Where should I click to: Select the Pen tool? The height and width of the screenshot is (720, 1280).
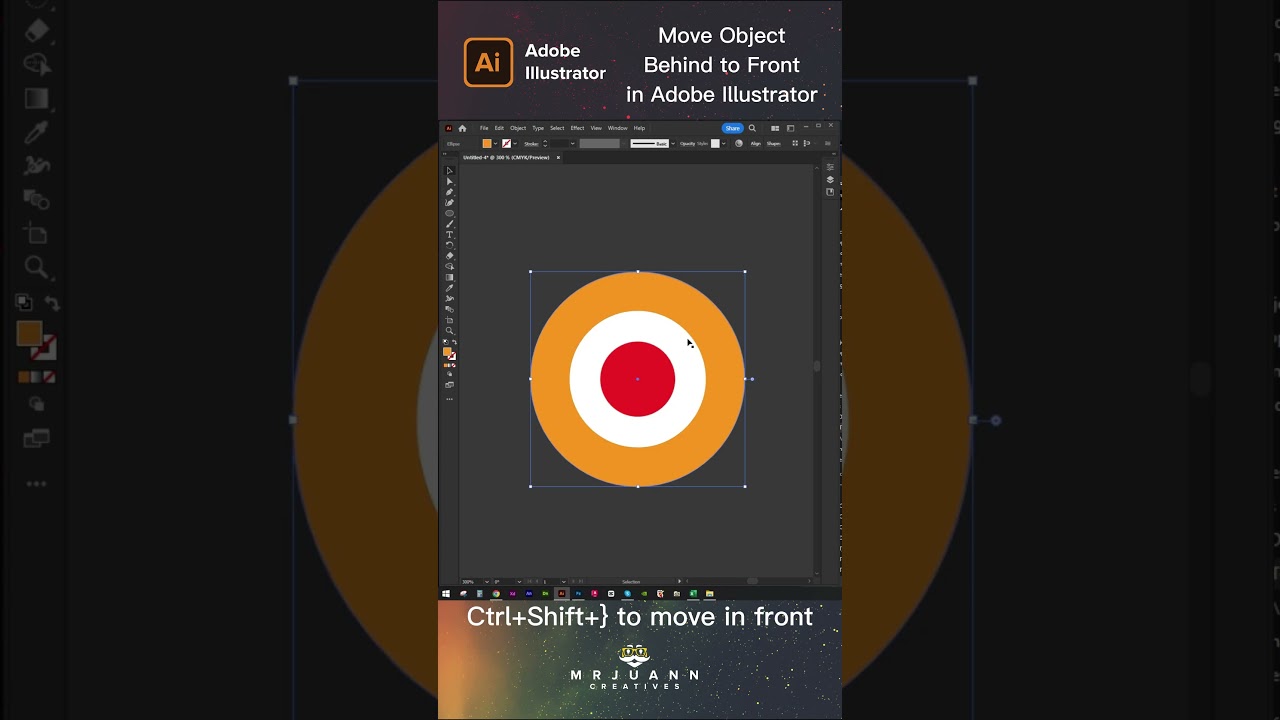(x=449, y=192)
